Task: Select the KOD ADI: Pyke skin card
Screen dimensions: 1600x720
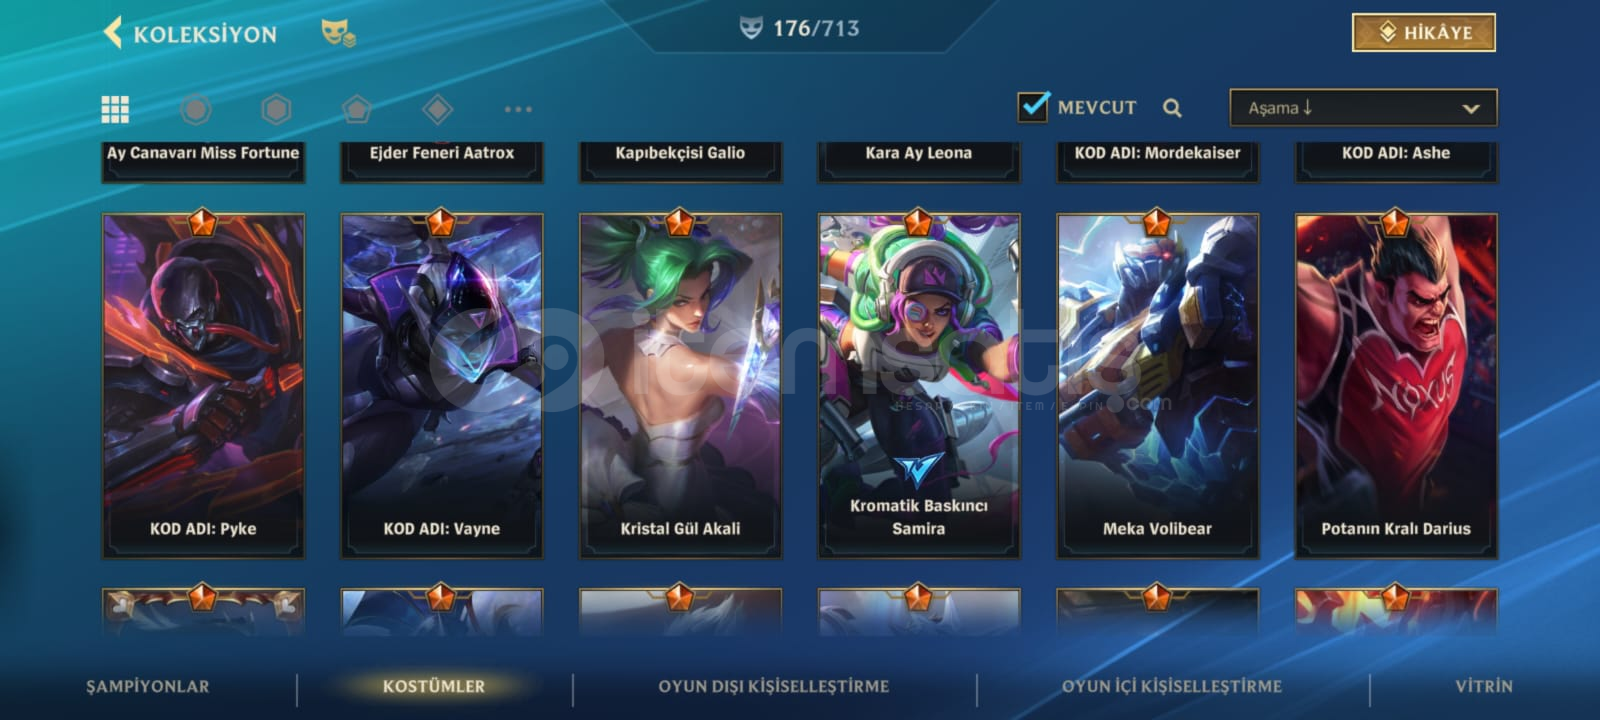Action: [x=203, y=385]
